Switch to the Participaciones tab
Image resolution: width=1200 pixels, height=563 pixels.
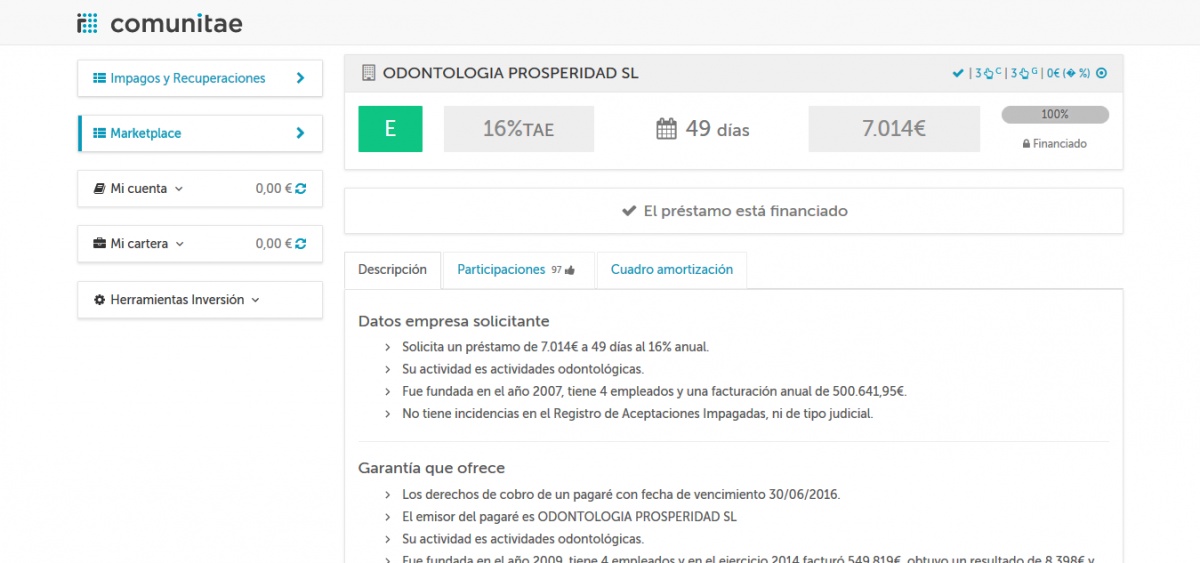pyautogui.click(x=517, y=270)
